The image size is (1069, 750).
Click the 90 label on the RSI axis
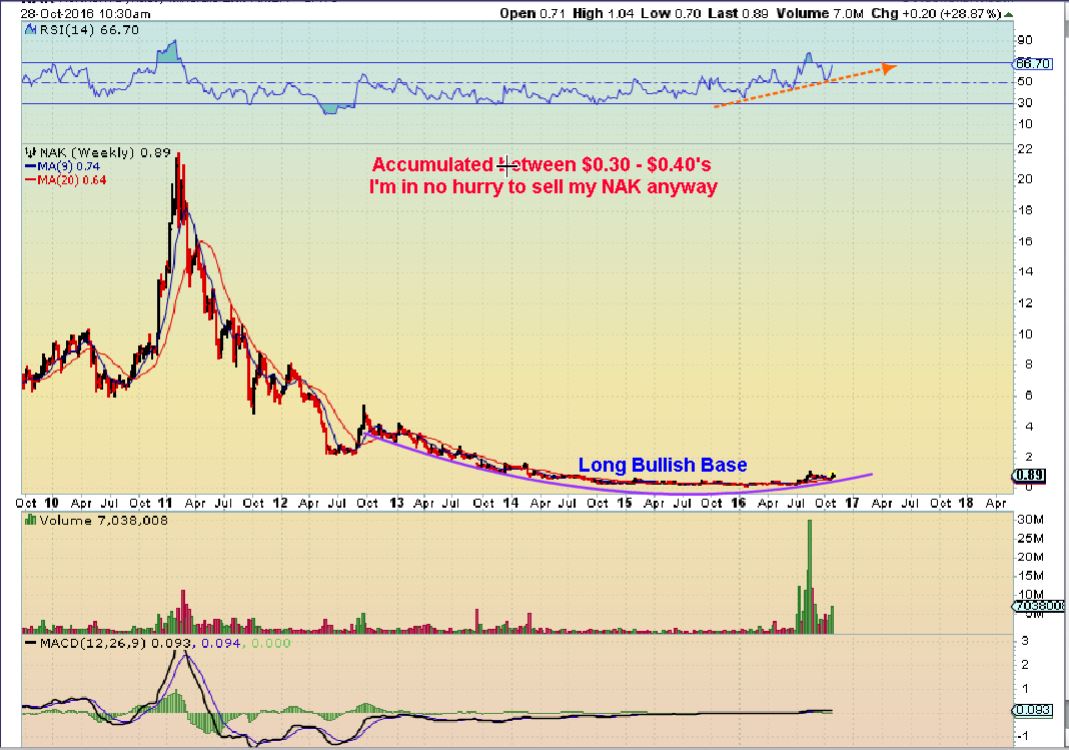pyautogui.click(x=1024, y=40)
